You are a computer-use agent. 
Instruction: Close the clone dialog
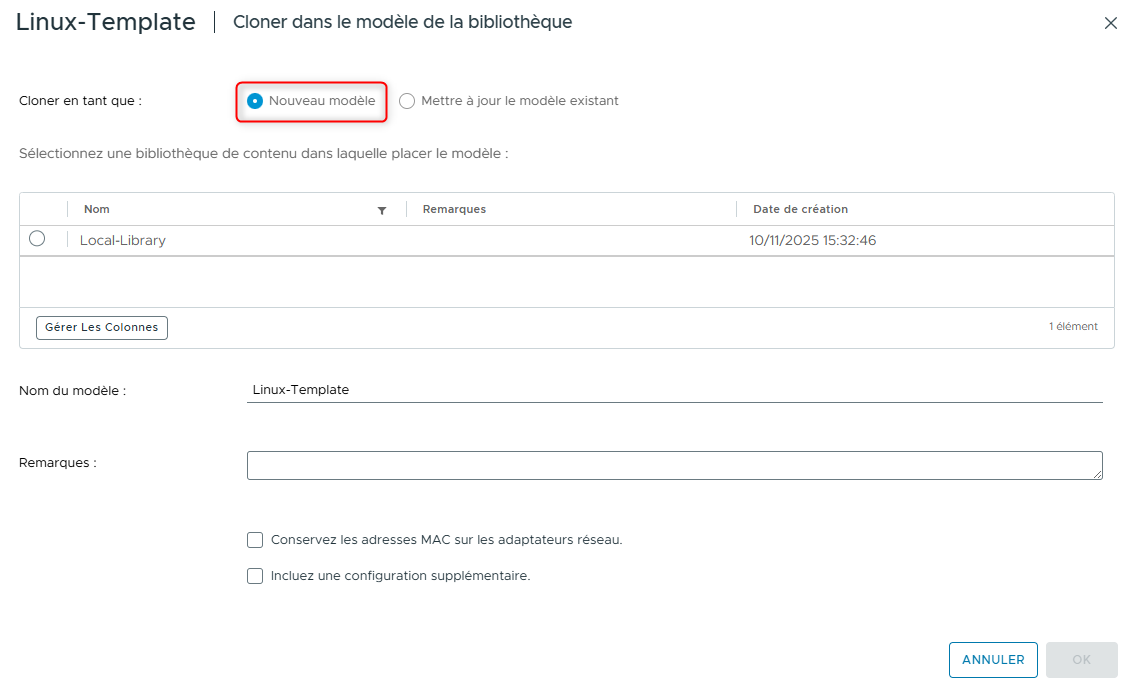coord(1110,22)
